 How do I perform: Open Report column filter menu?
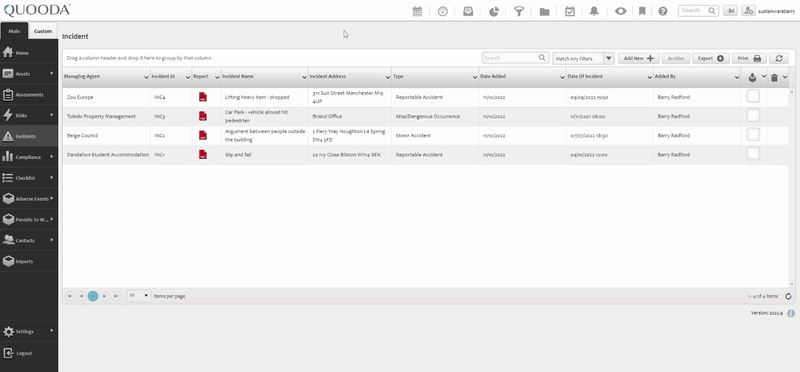click(x=217, y=78)
